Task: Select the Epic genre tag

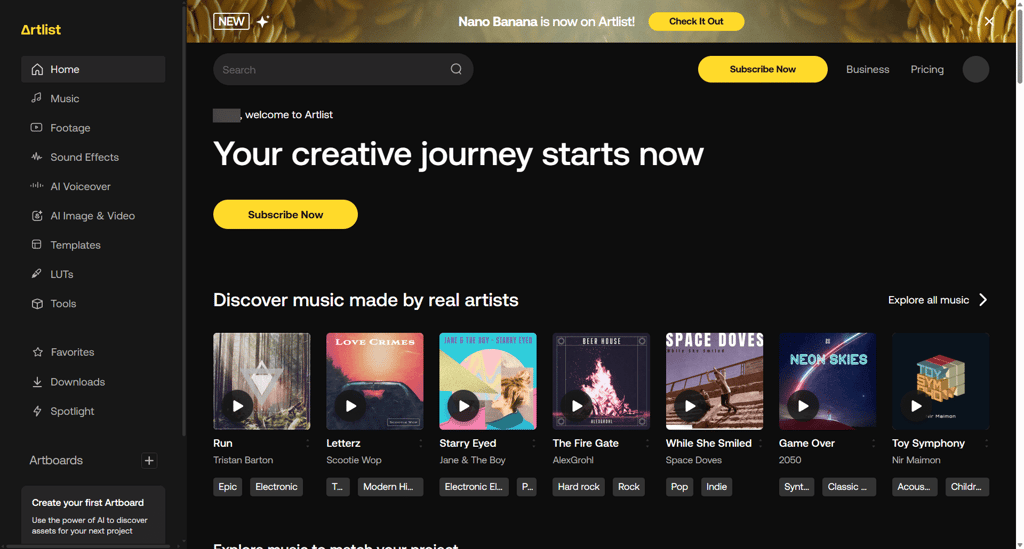Action: (227, 487)
